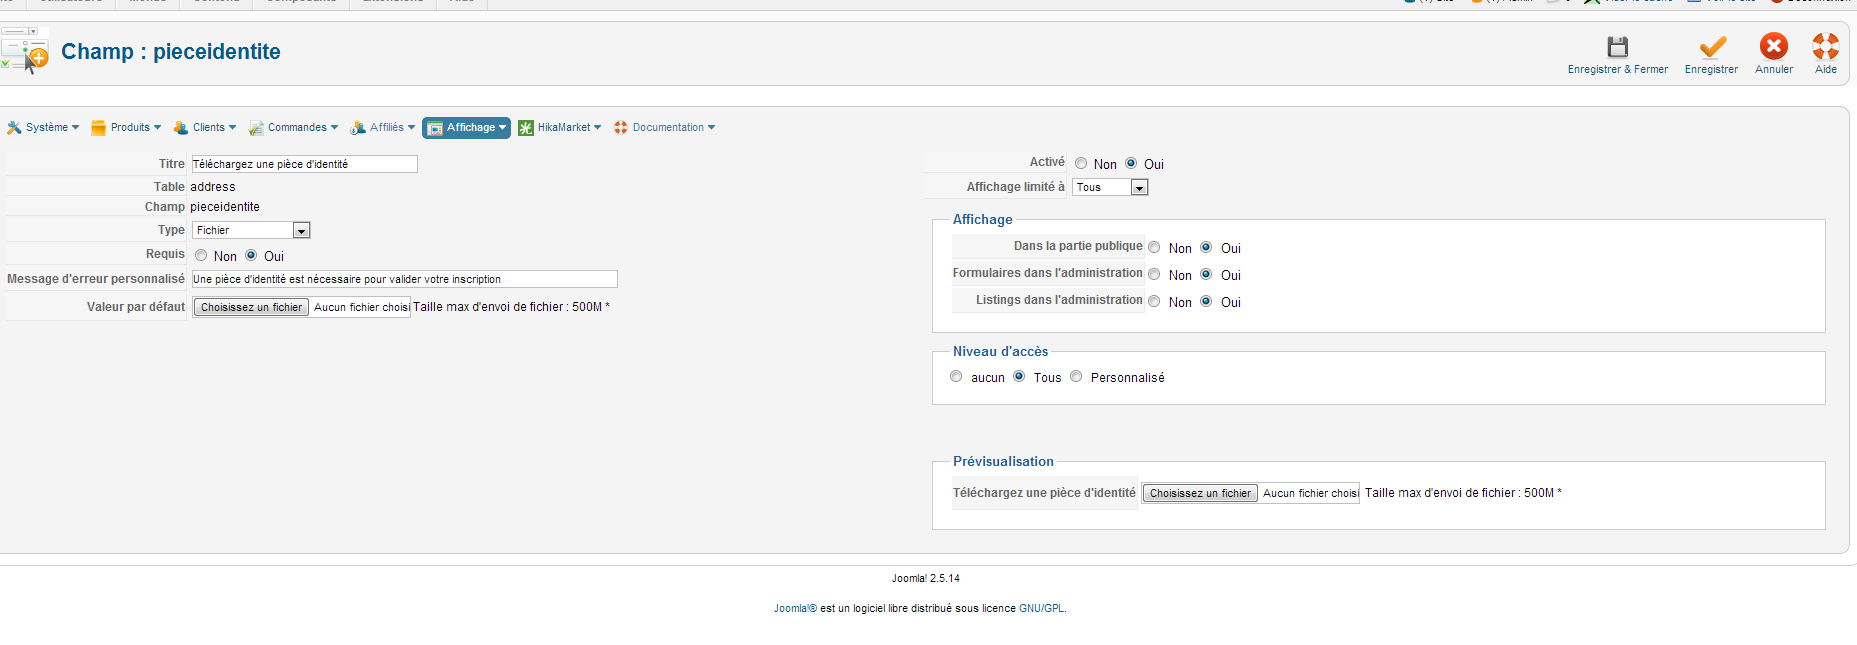Set Activé to Non

pos(1081,163)
